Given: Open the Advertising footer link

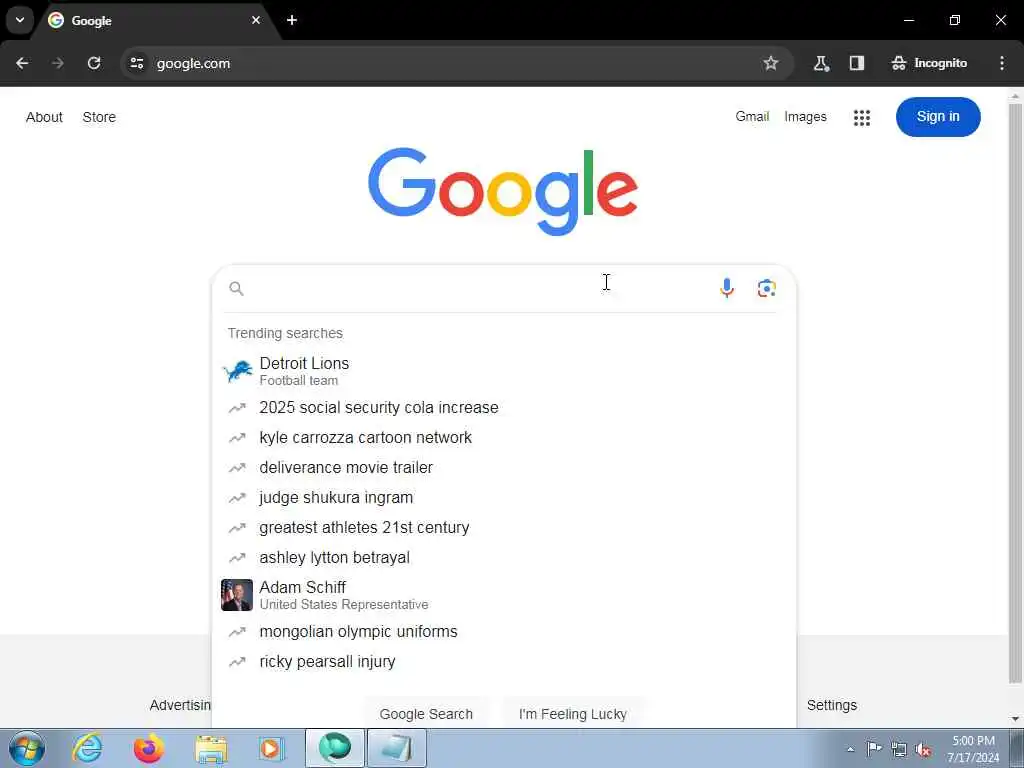Looking at the screenshot, I should pos(180,705).
